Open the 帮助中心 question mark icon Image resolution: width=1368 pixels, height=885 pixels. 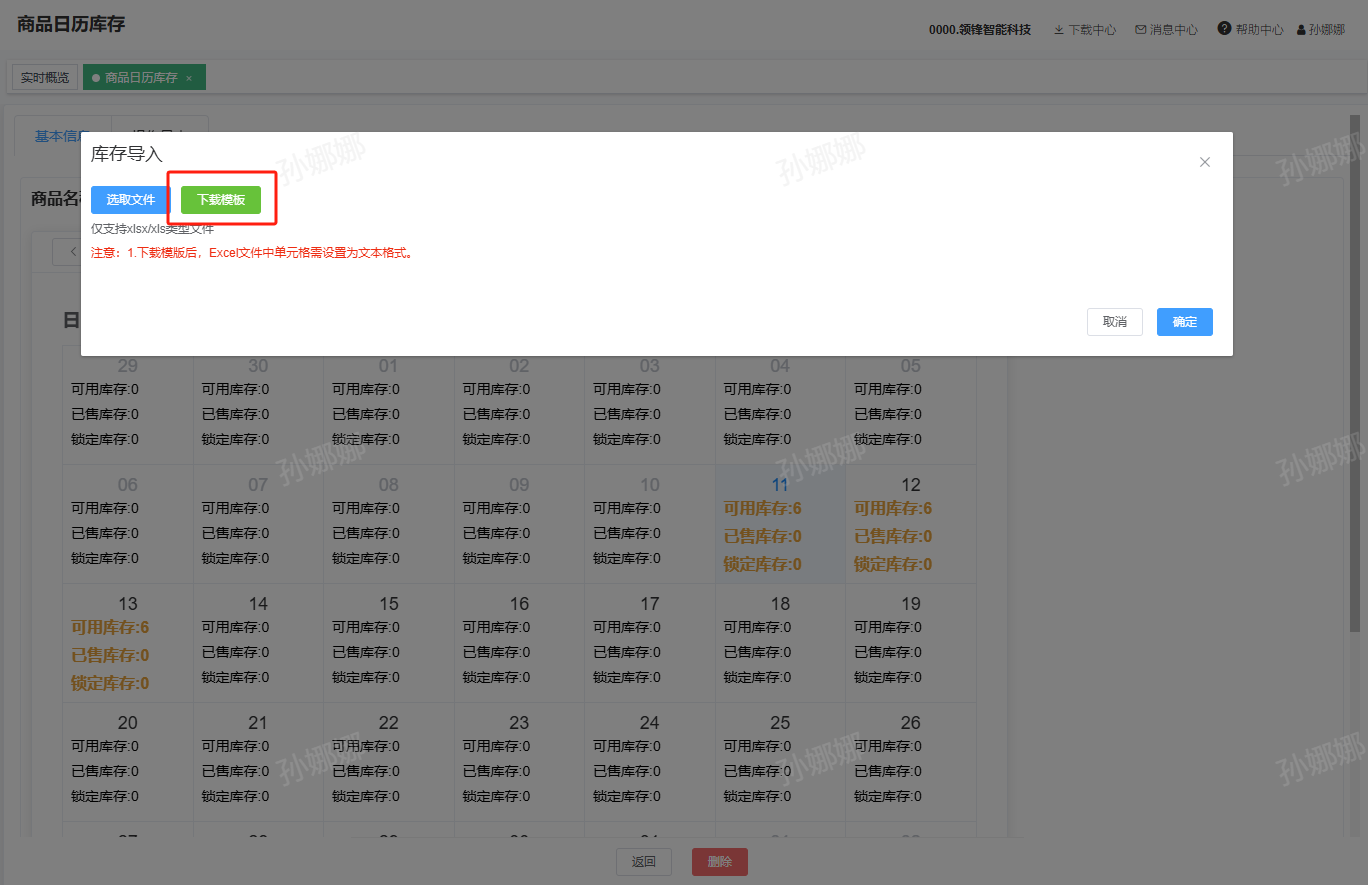click(1224, 28)
